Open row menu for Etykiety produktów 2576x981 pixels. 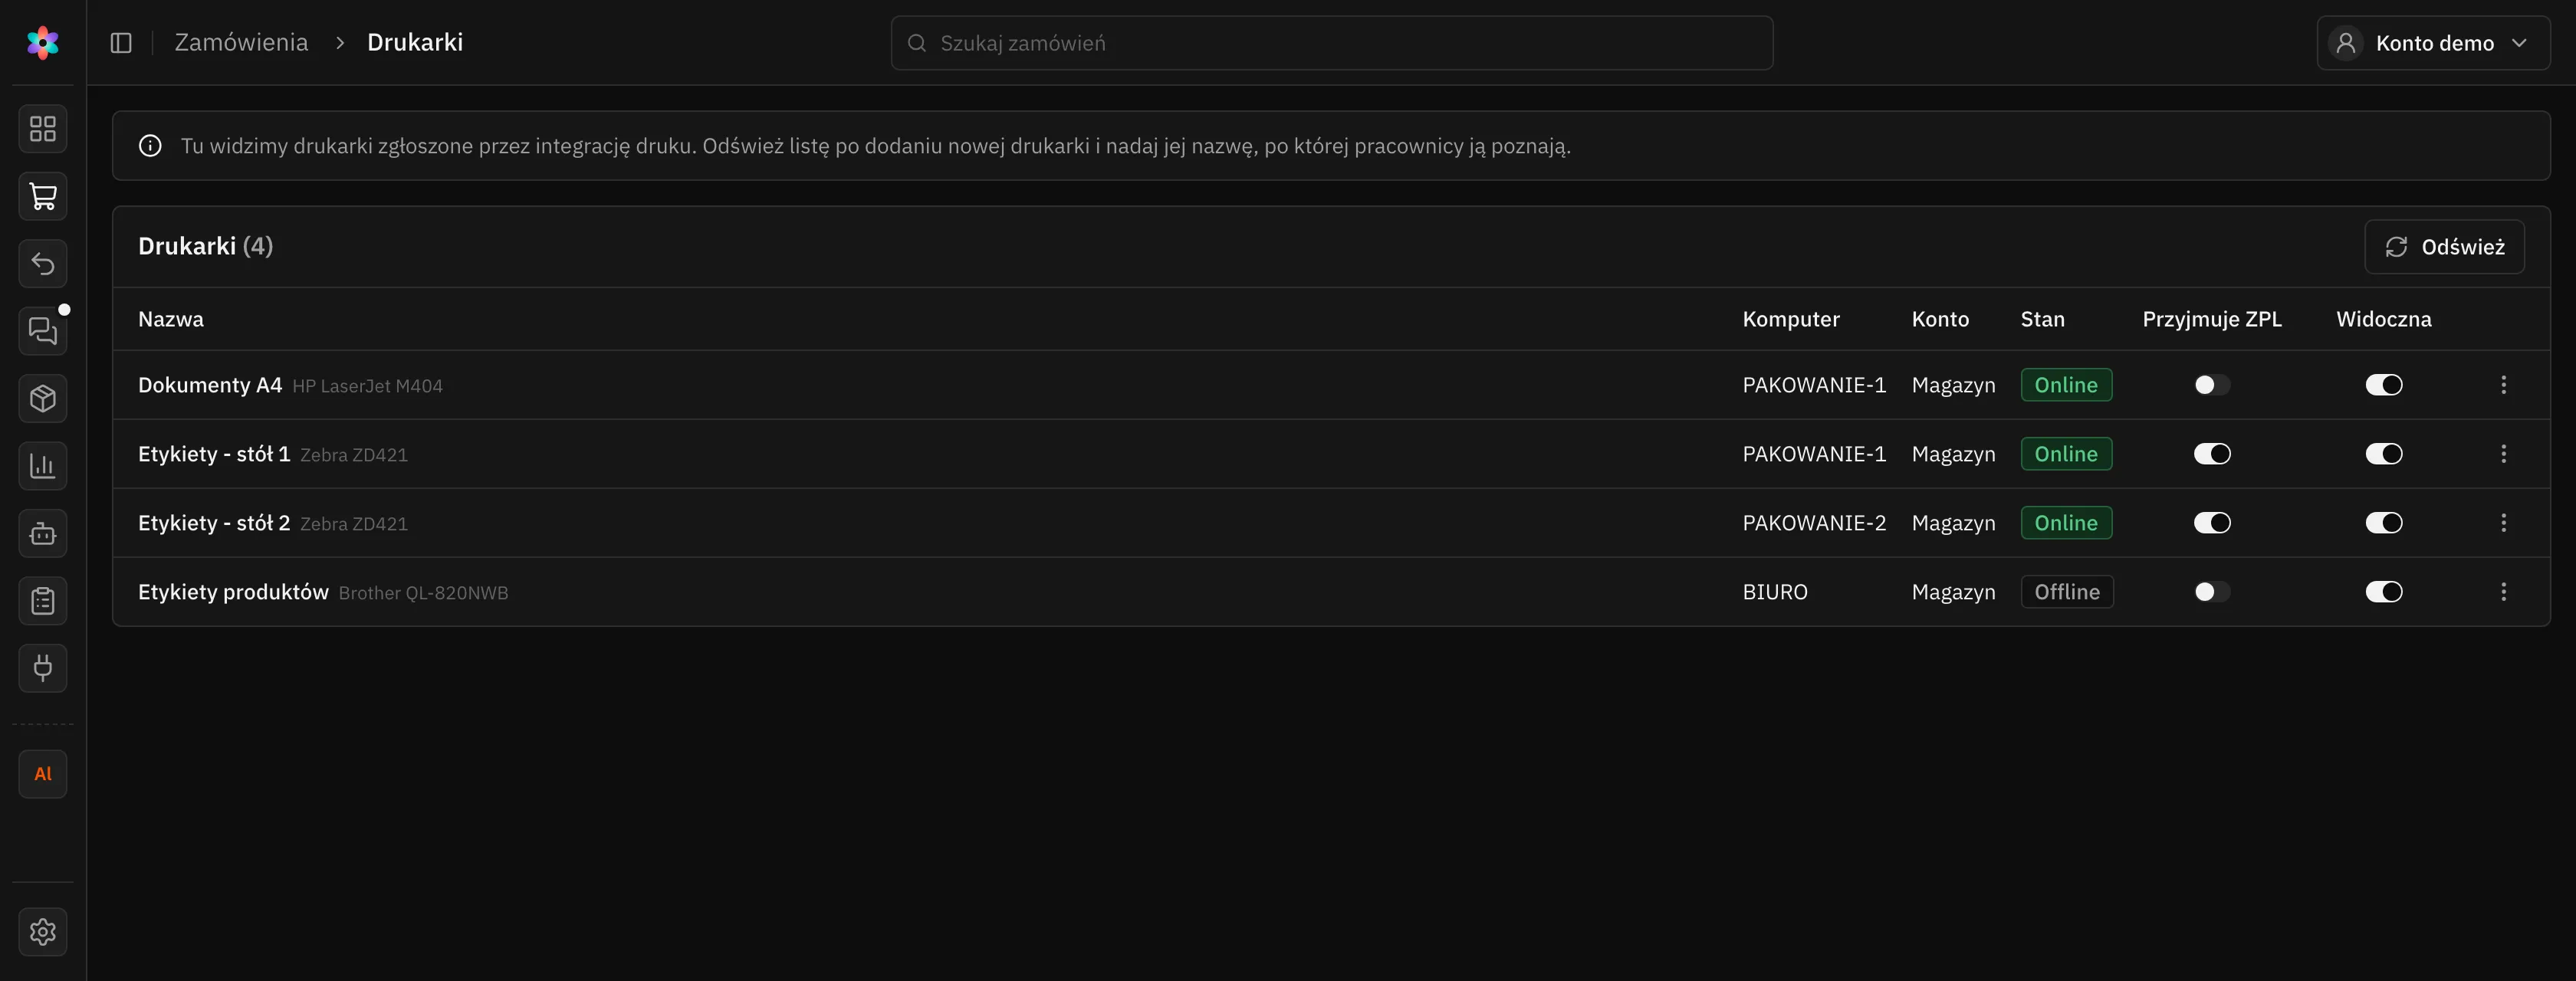[x=2503, y=592]
